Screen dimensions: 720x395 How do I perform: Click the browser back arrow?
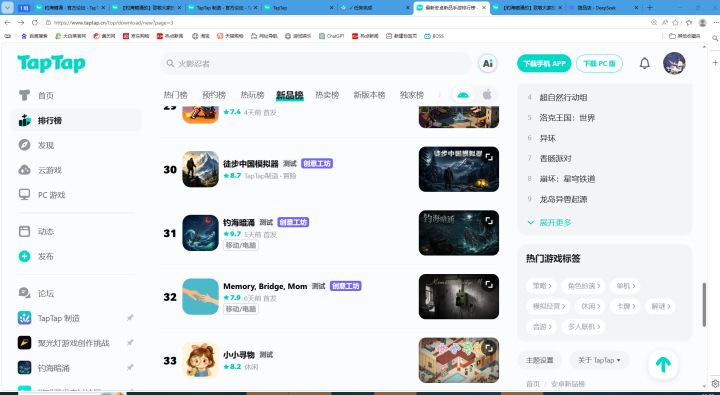click(7, 23)
